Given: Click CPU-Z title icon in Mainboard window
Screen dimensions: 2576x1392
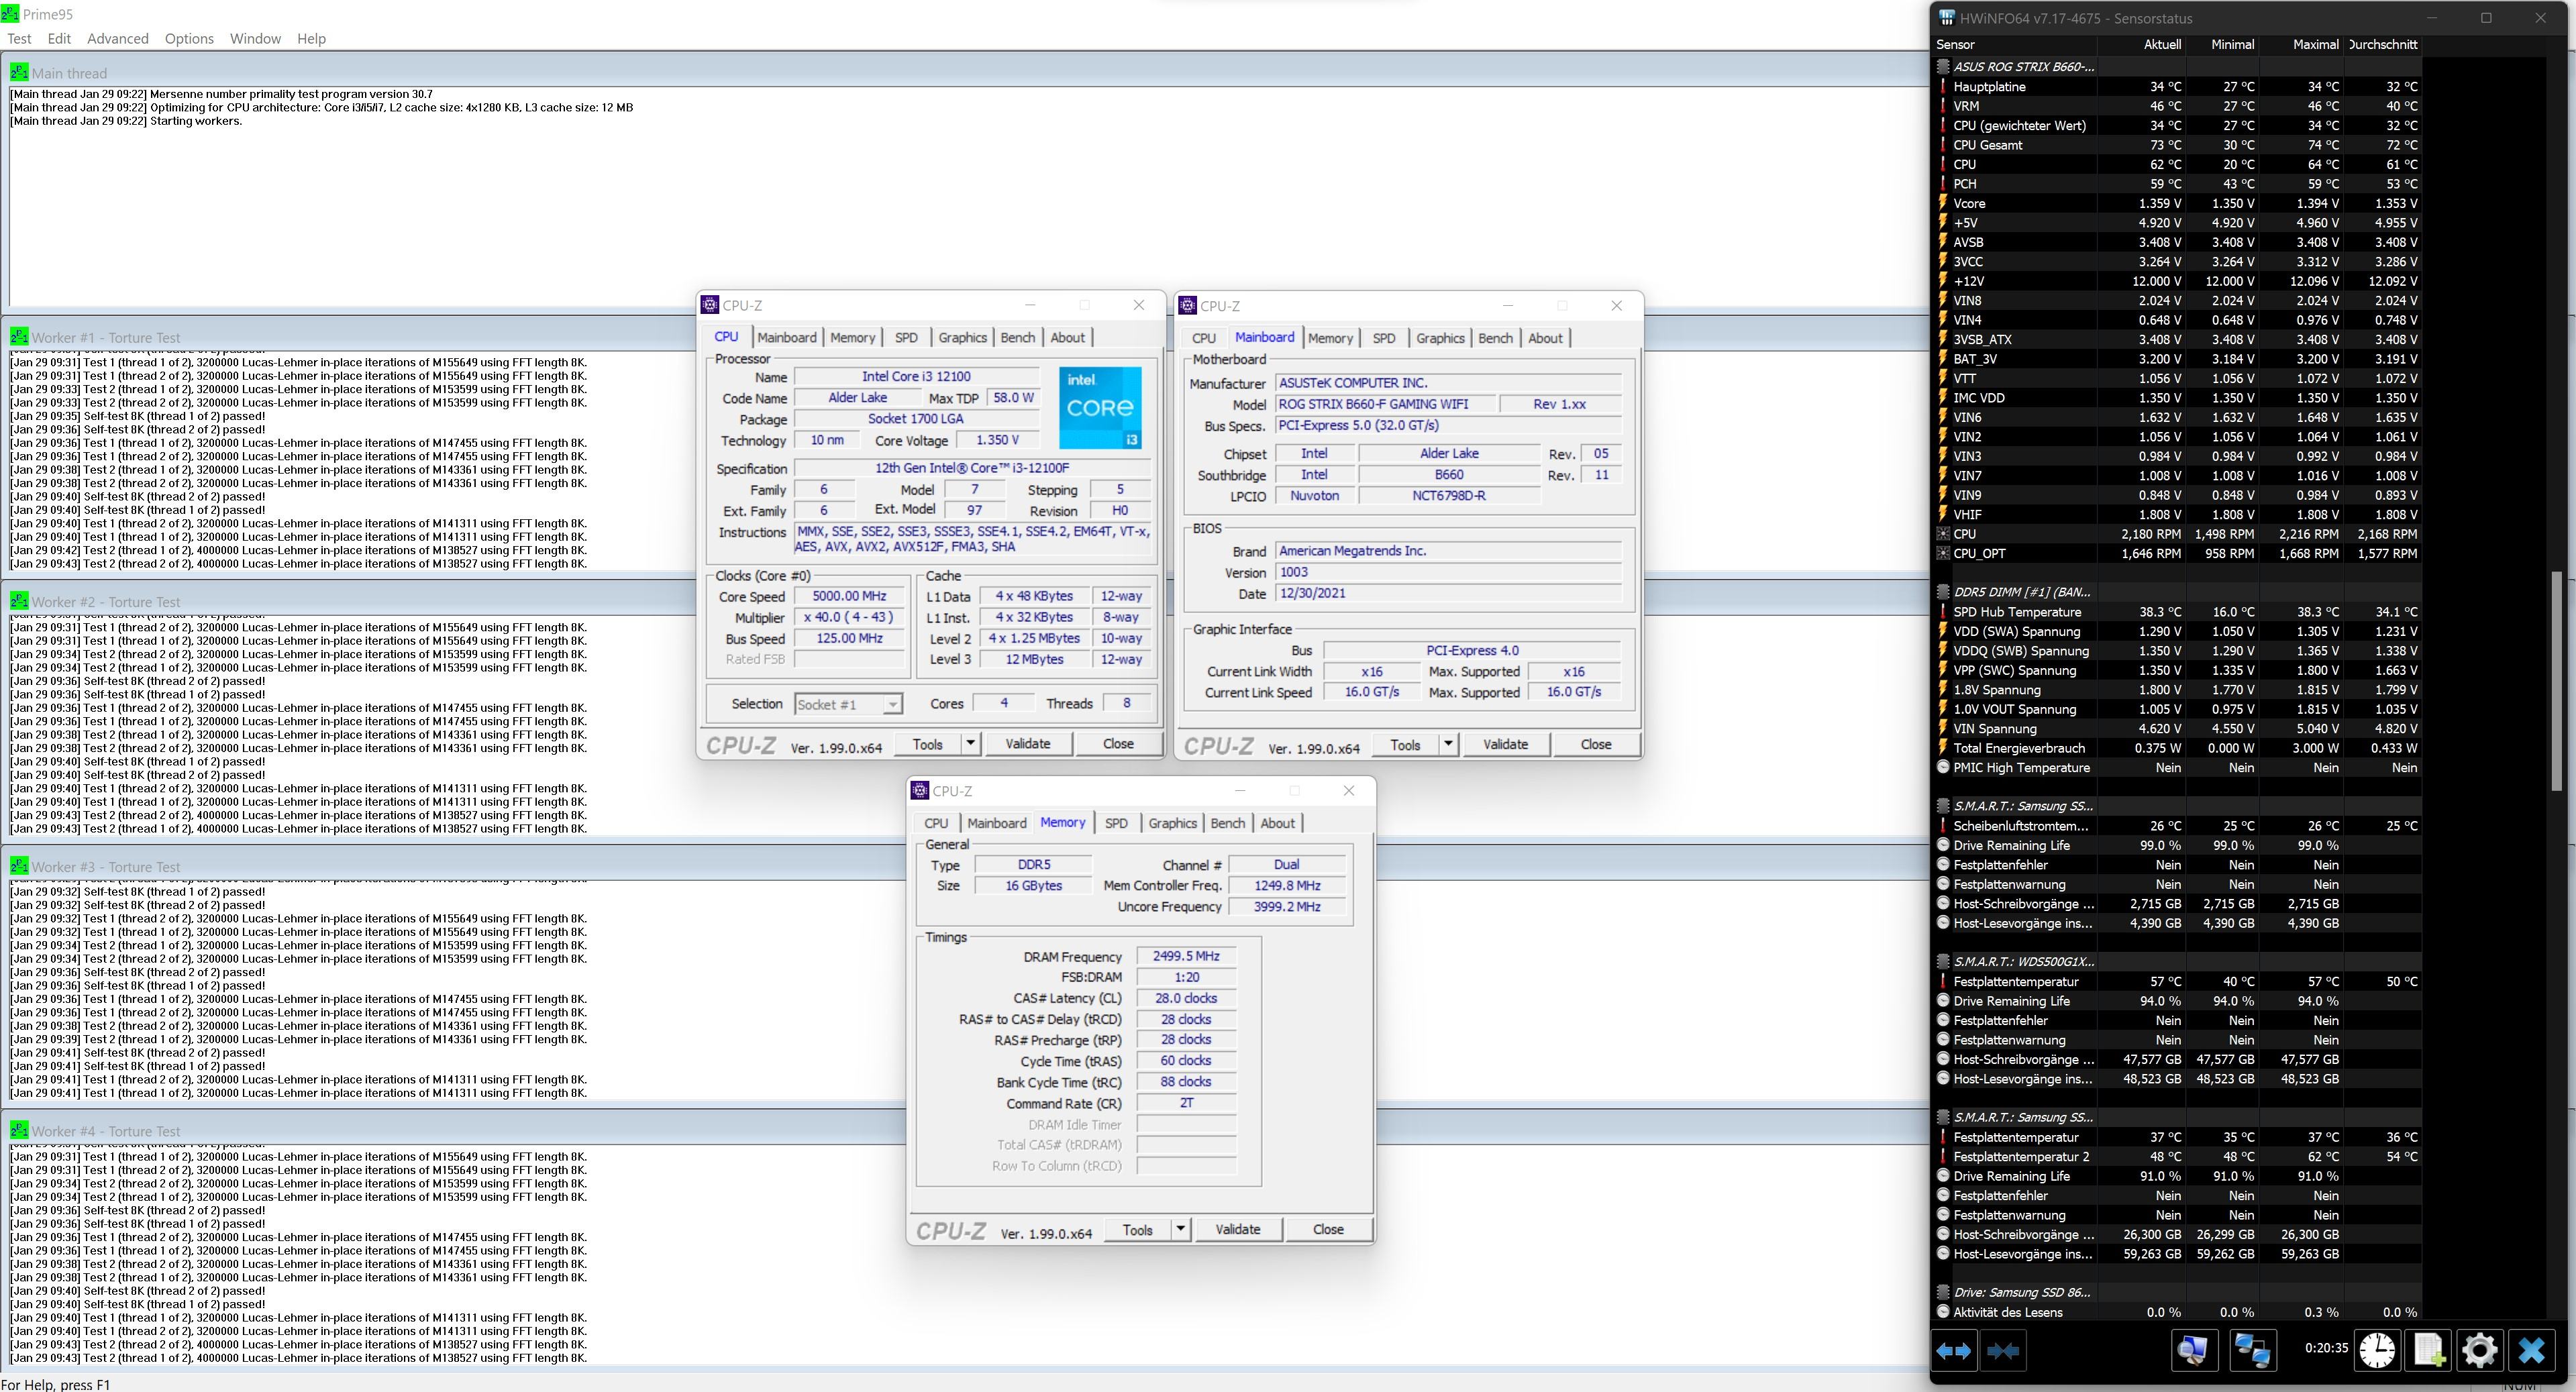Looking at the screenshot, I should pos(1188,306).
